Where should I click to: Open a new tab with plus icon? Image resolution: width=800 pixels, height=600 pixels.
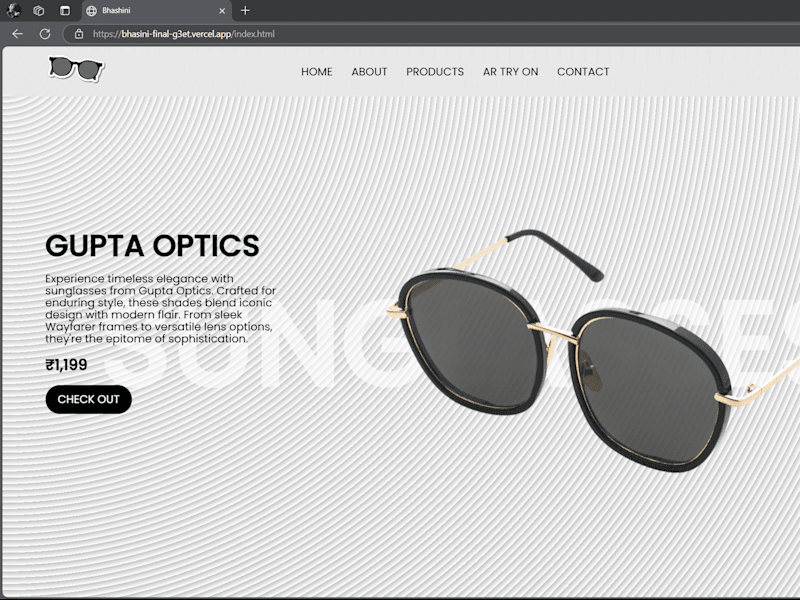[245, 10]
